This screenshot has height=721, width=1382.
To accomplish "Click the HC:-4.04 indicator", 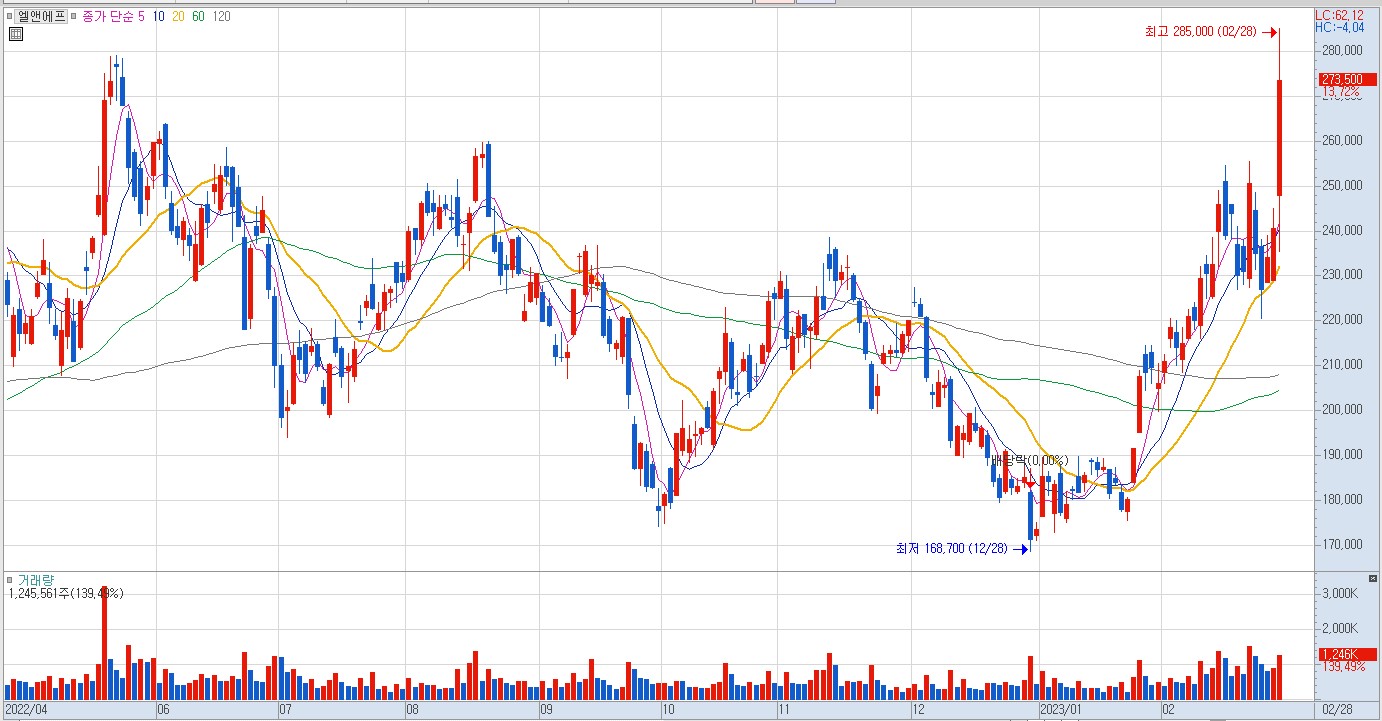I will coord(1338,28).
